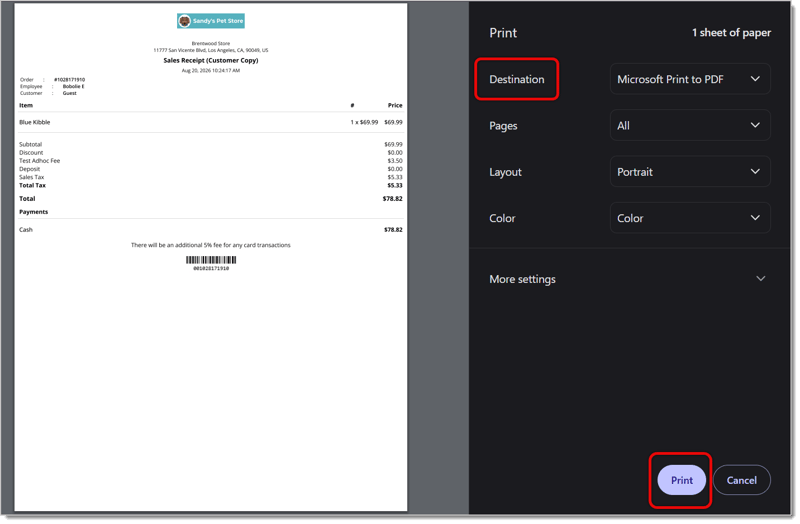The height and width of the screenshot is (524, 800).
Task: Click the 'Subtotal' line
Action: 212,145
